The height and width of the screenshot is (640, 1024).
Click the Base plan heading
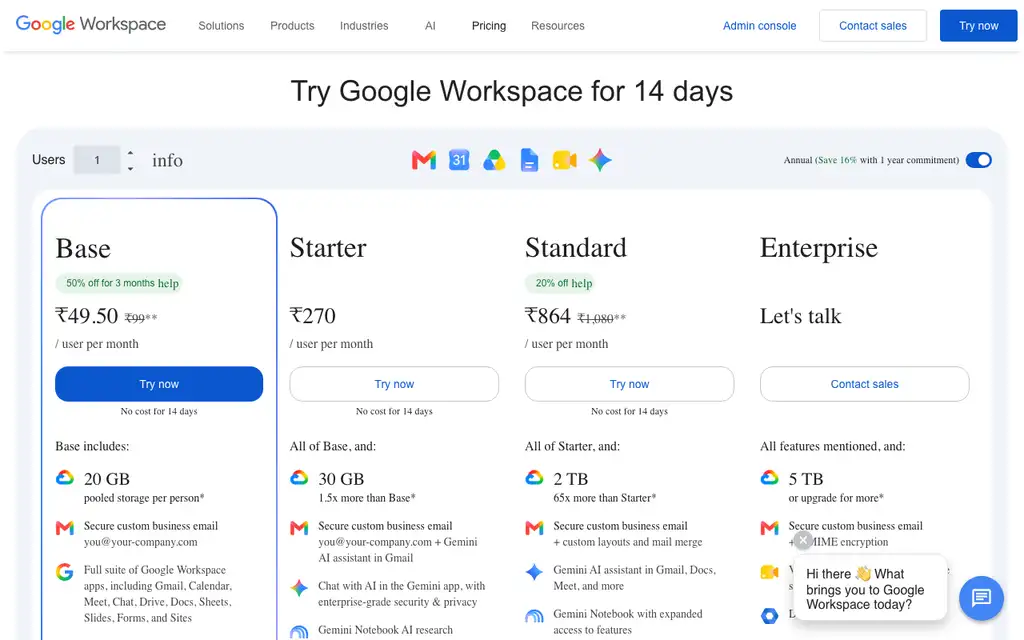83,249
